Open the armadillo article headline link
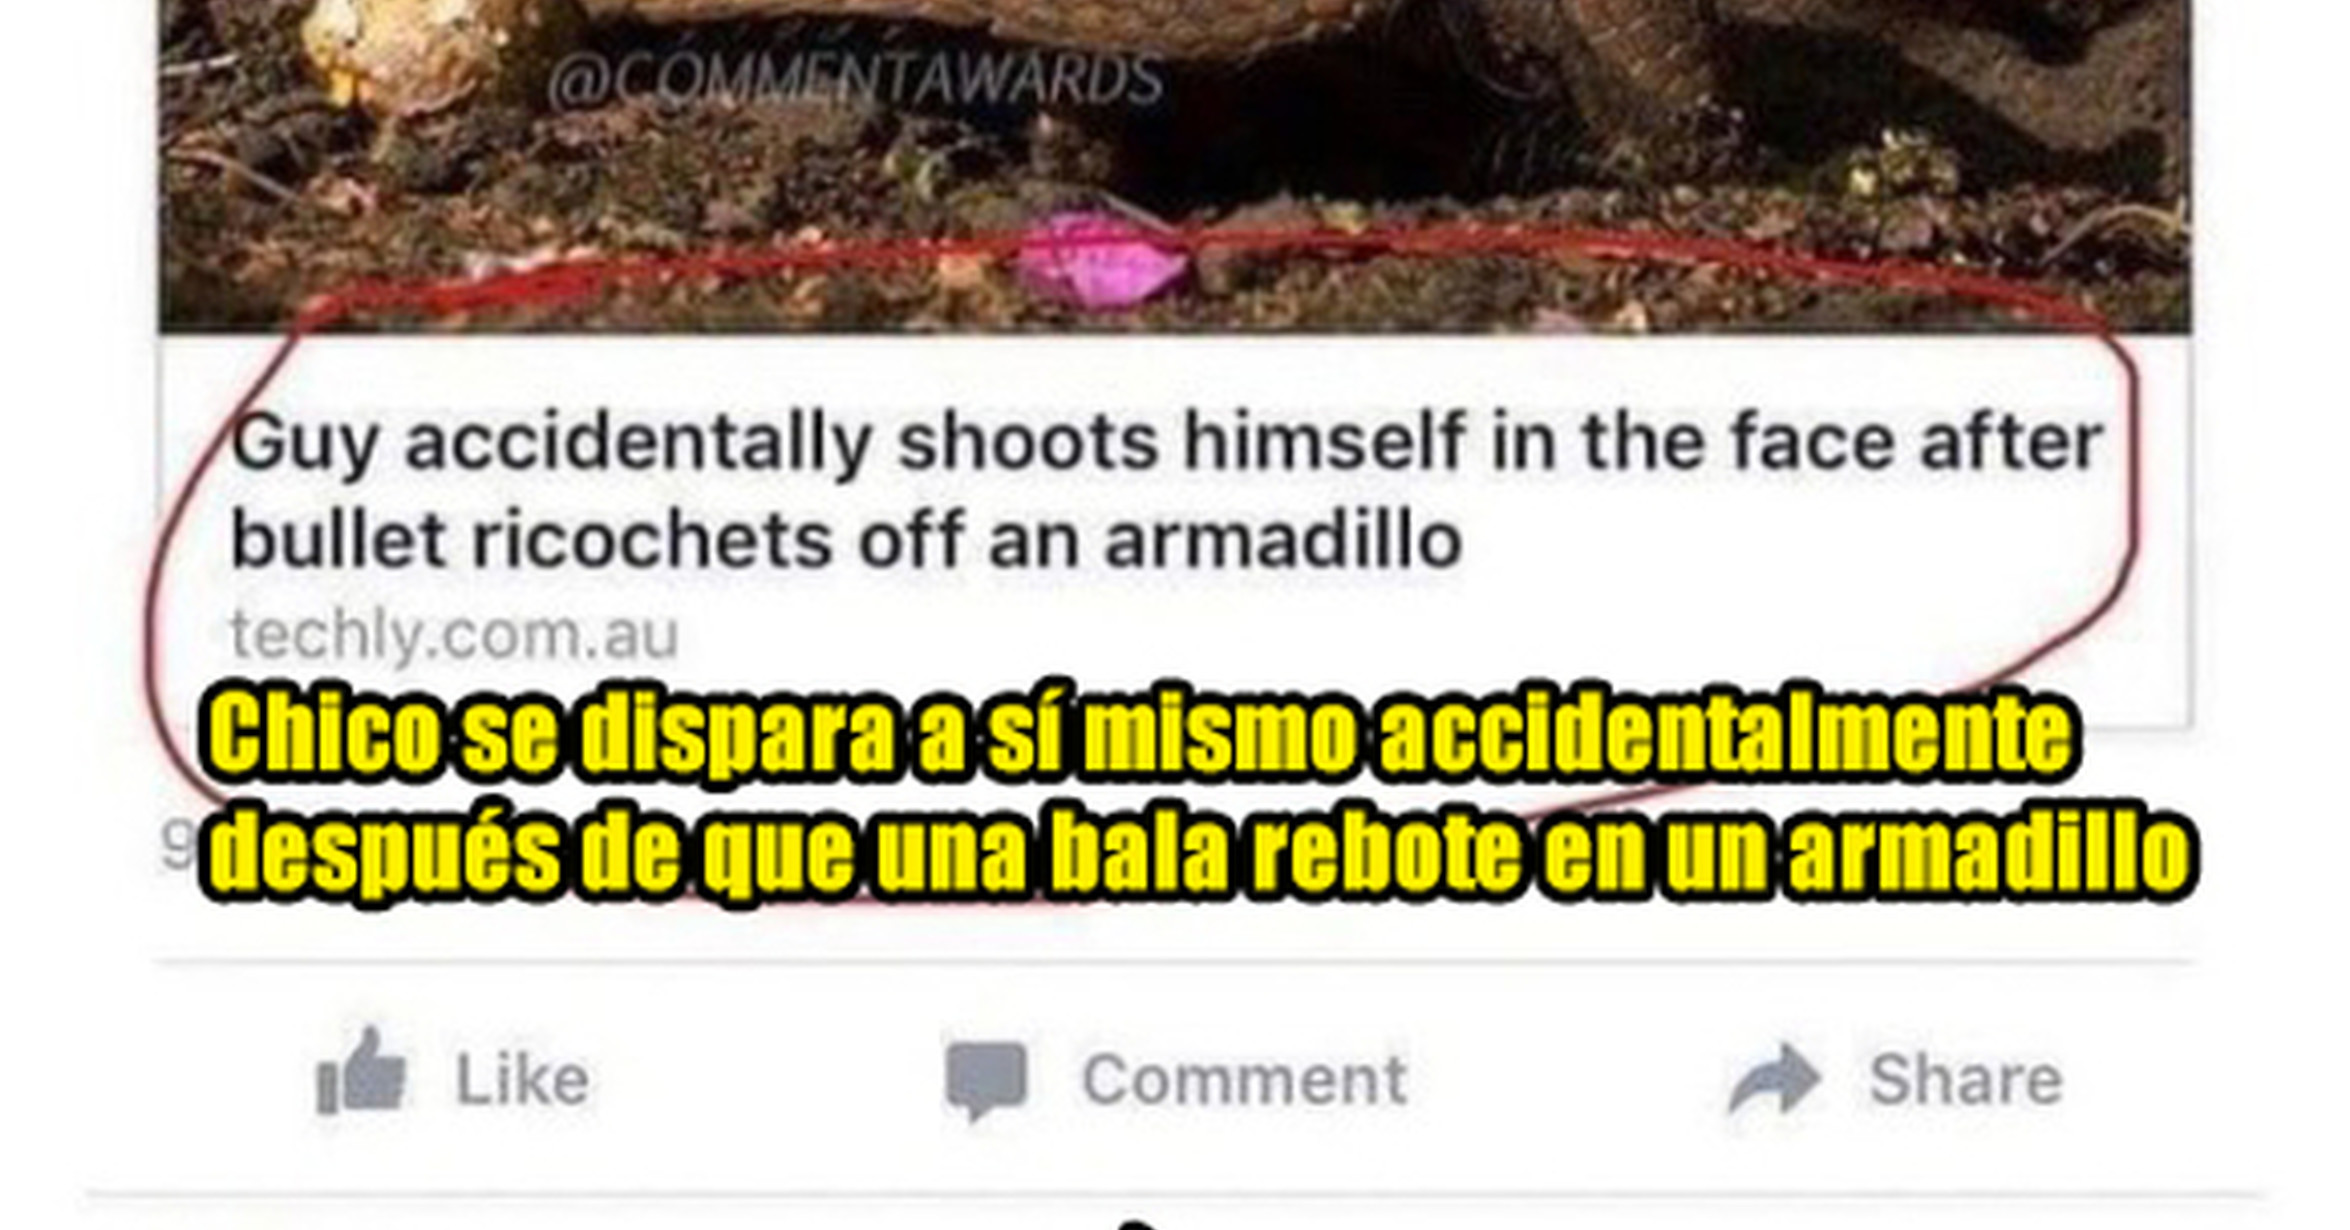The width and height of the screenshot is (2350, 1230). click(1167, 491)
